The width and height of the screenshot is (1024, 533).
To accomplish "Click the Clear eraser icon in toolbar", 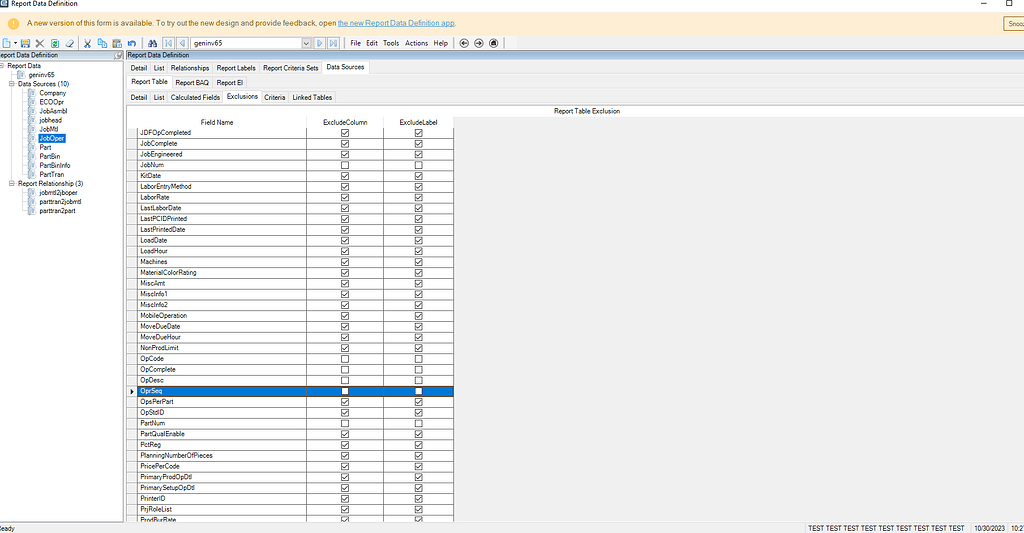I will point(69,43).
